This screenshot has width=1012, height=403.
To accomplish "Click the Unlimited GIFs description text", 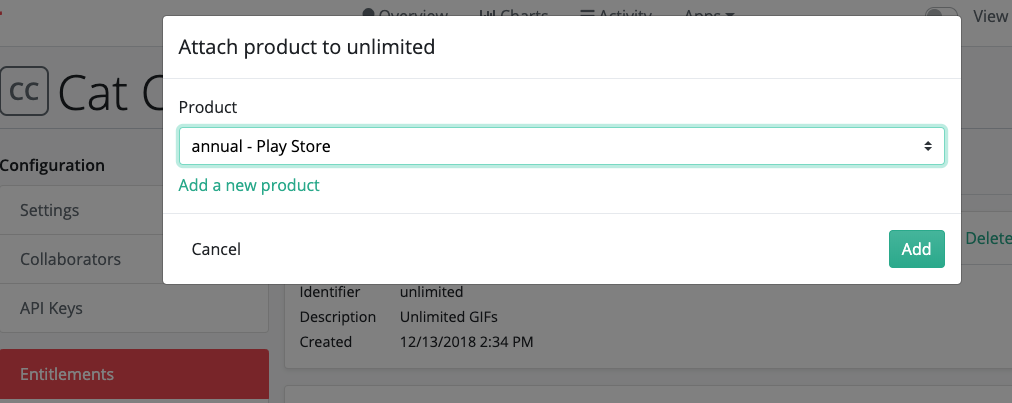I will click(x=449, y=317).
